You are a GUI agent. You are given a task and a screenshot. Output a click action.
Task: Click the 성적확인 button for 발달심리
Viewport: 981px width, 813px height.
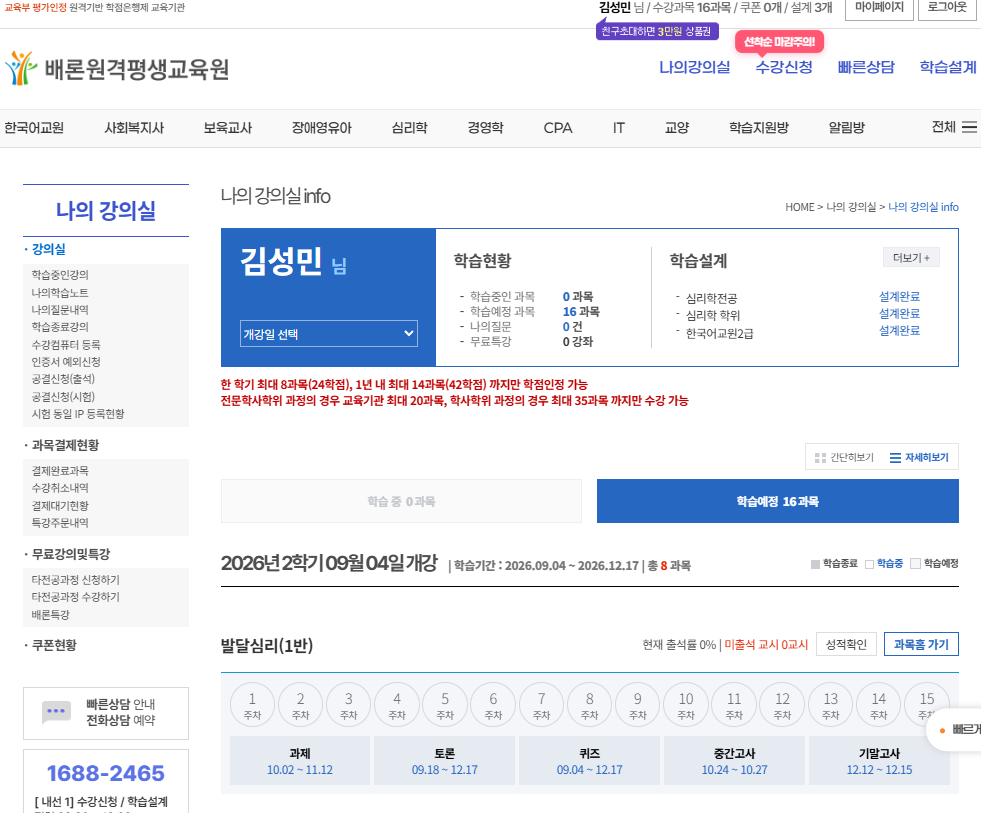[x=846, y=644]
